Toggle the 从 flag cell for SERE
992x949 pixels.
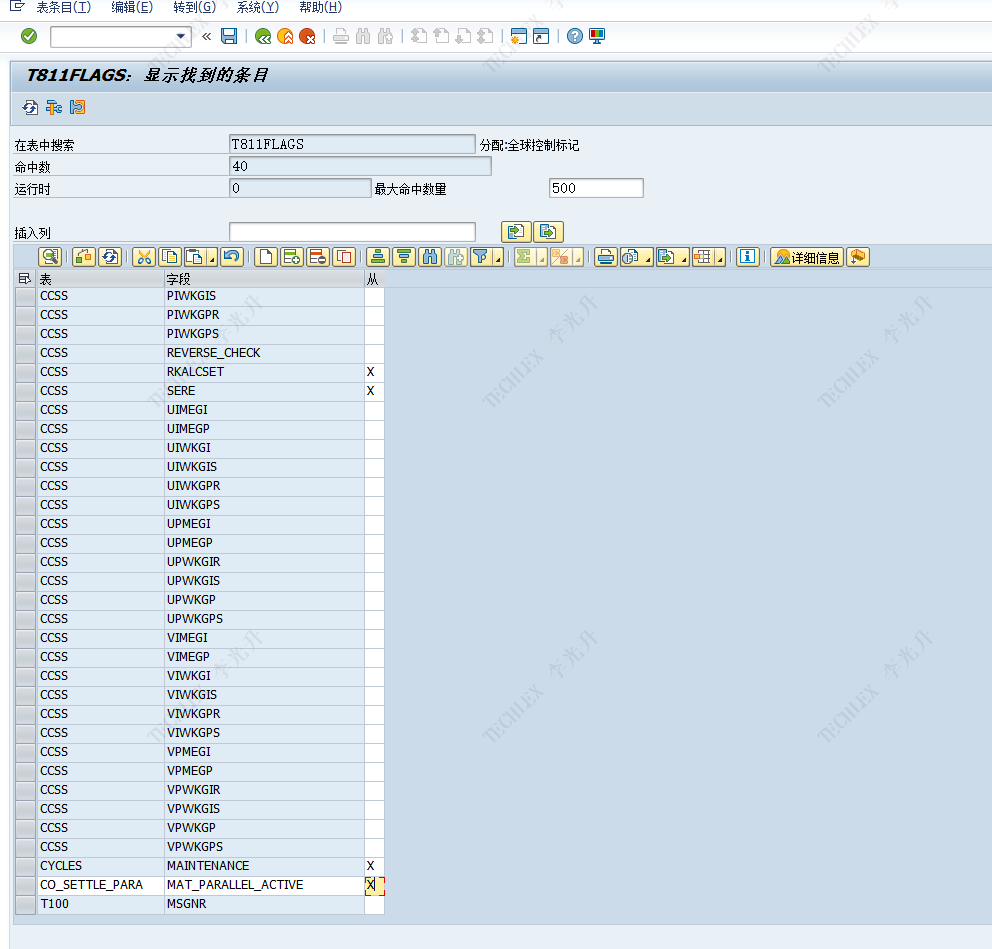[x=374, y=391]
